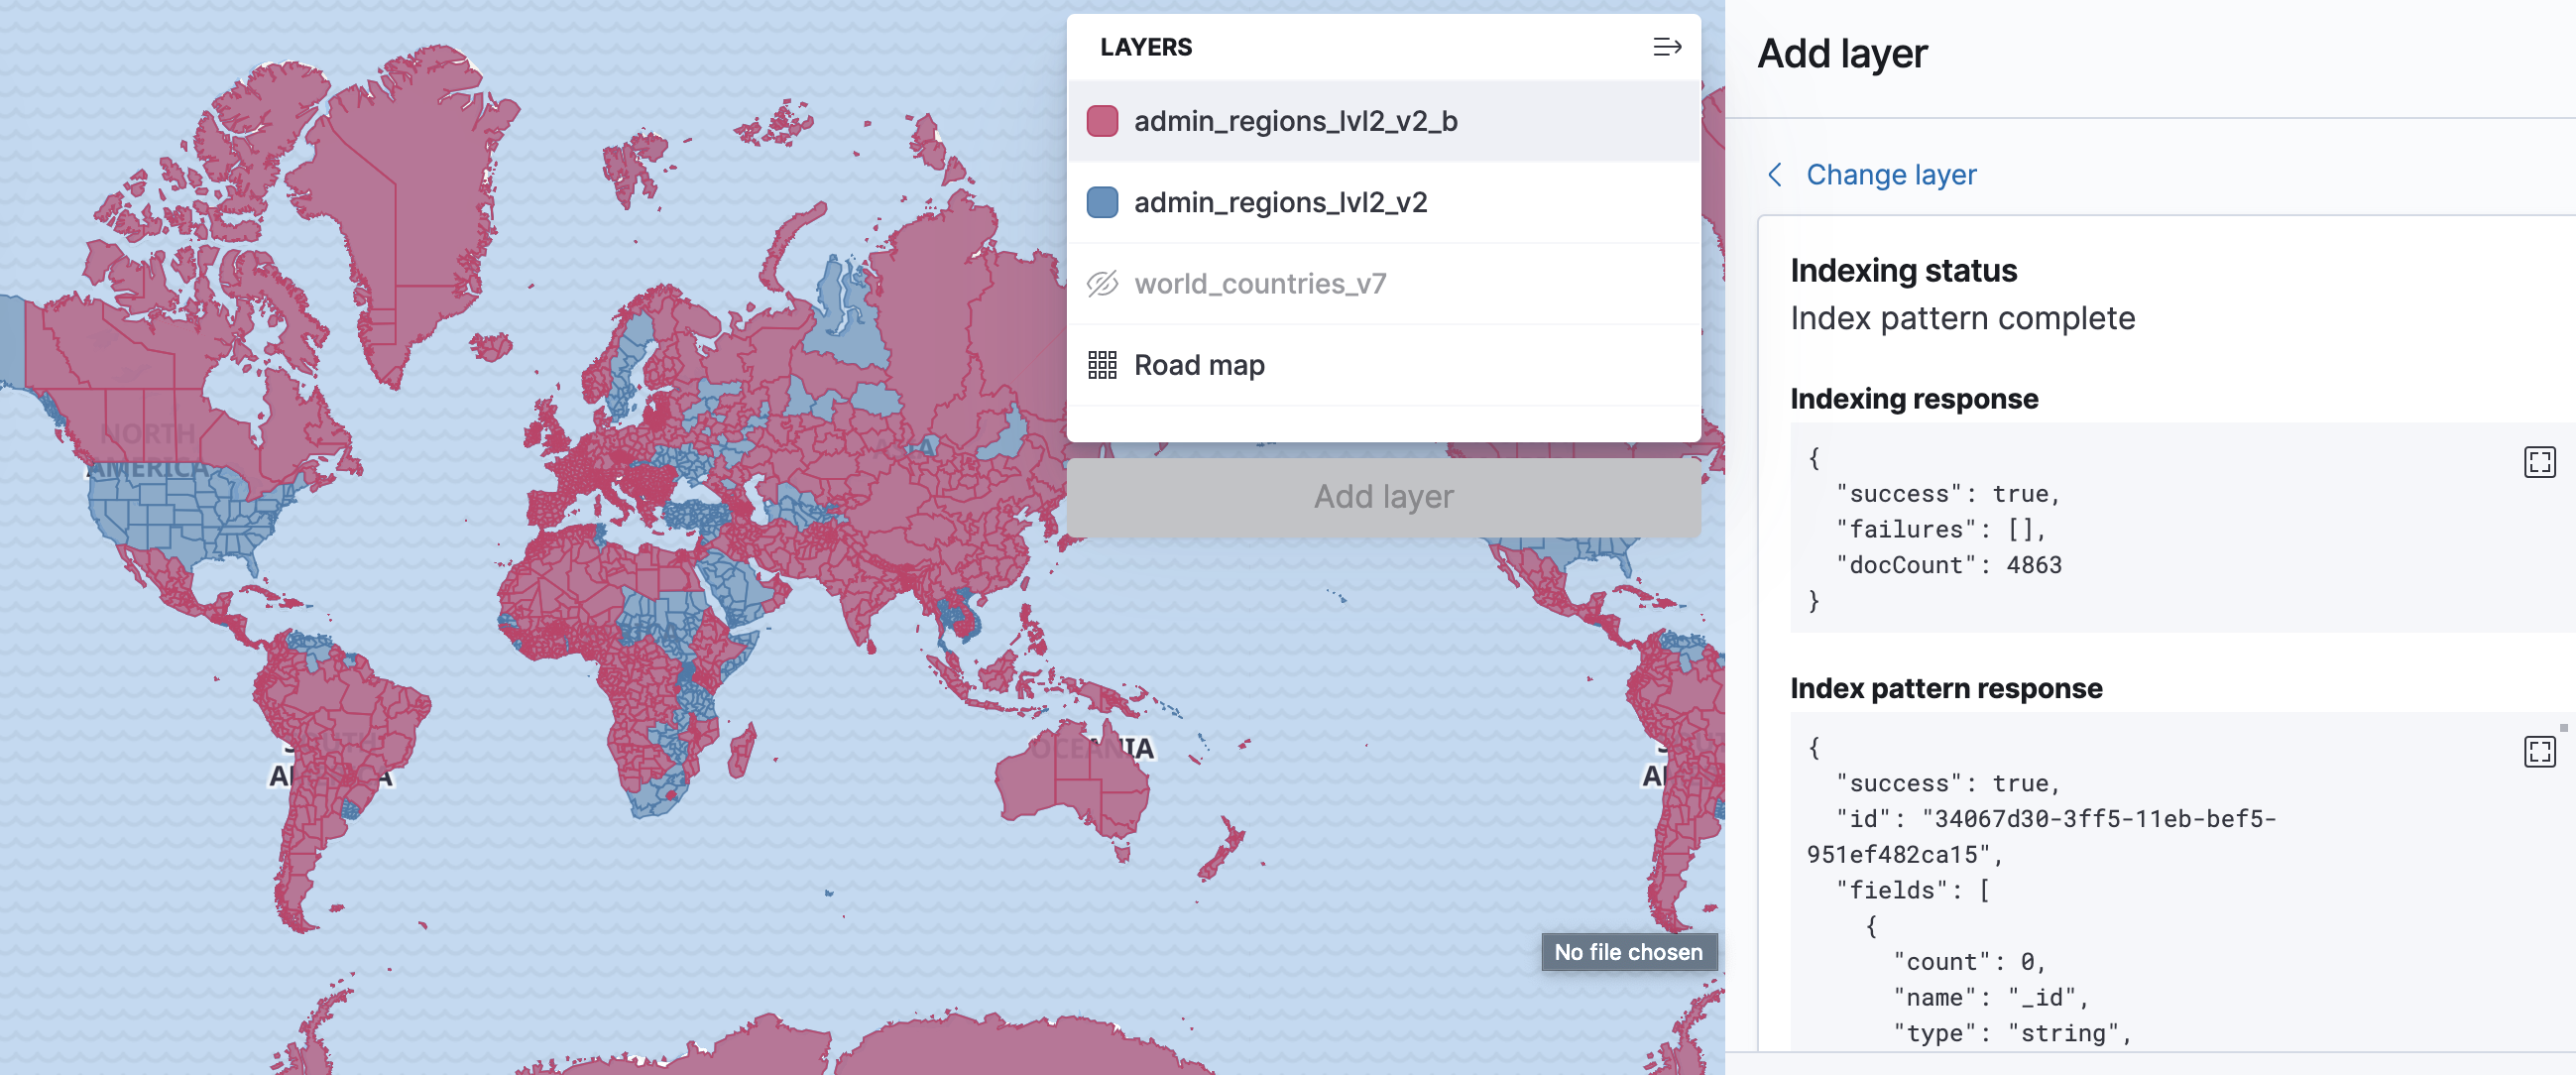Viewport: 2576px width, 1075px height.
Task: Open the Change layer selection screen
Action: (x=1891, y=174)
